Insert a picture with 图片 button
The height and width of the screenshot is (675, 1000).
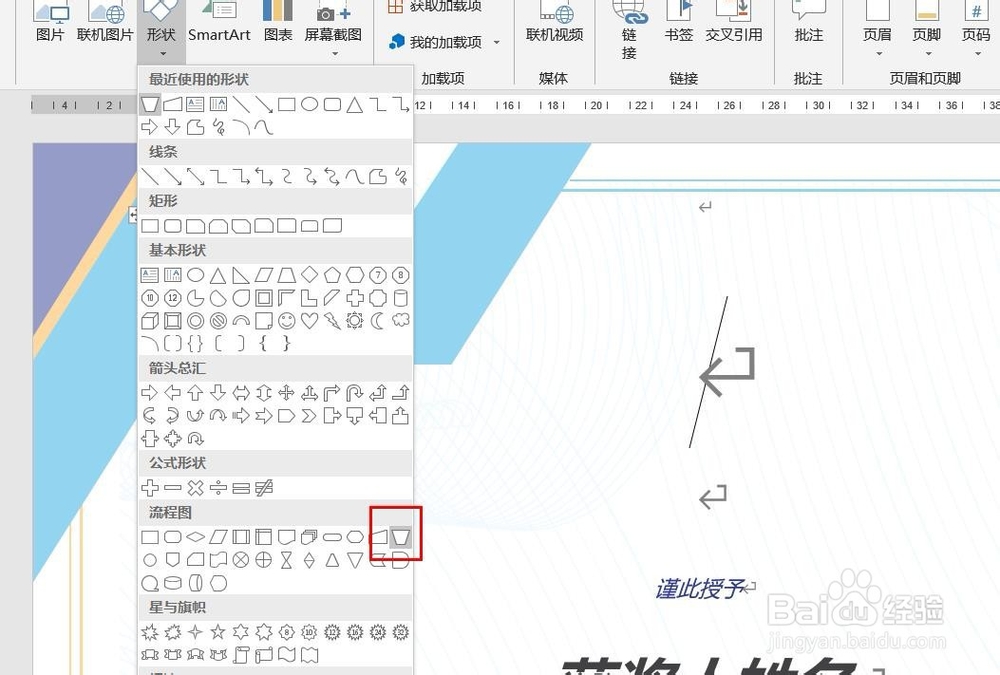click(x=50, y=22)
